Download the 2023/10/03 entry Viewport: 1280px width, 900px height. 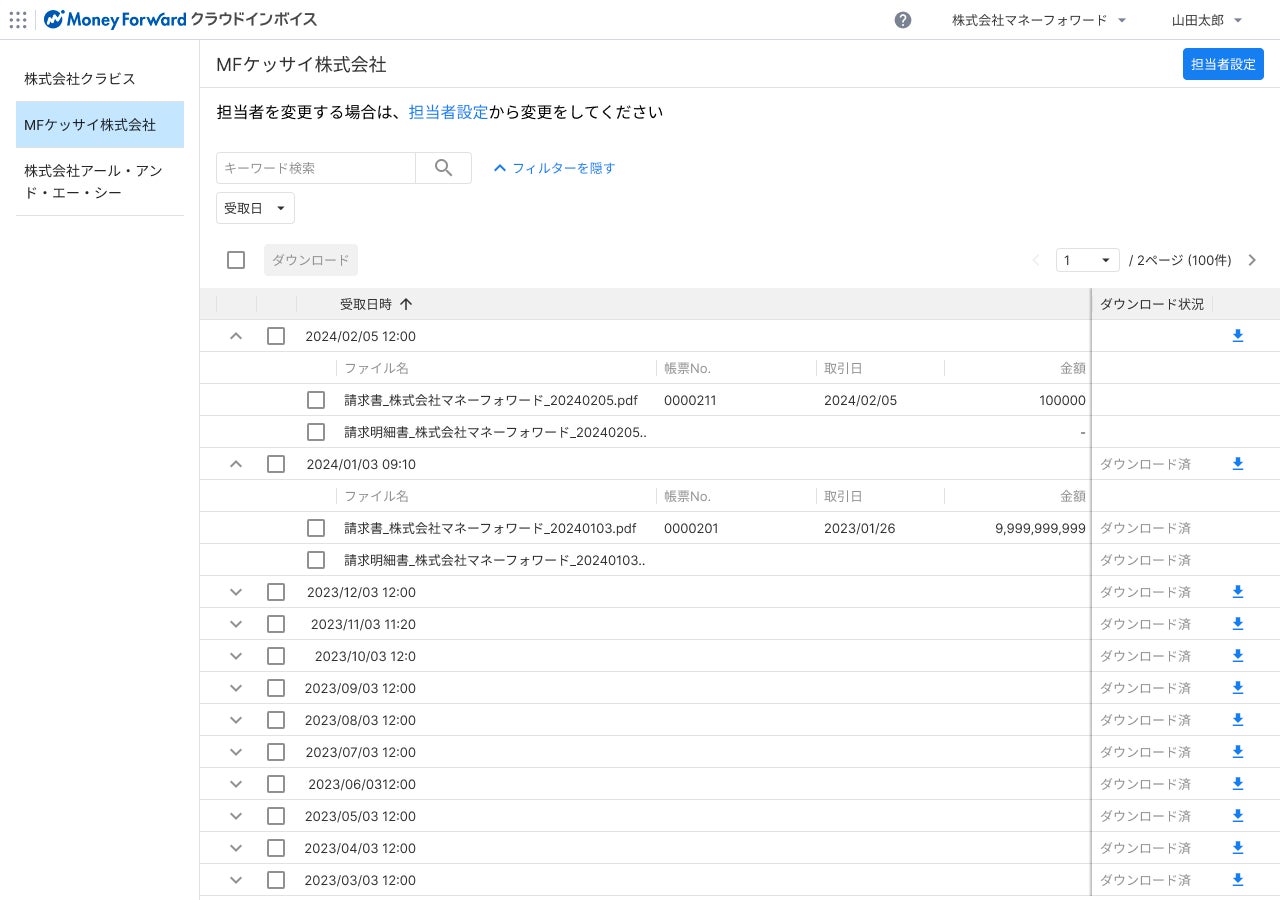click(1237, 656)
